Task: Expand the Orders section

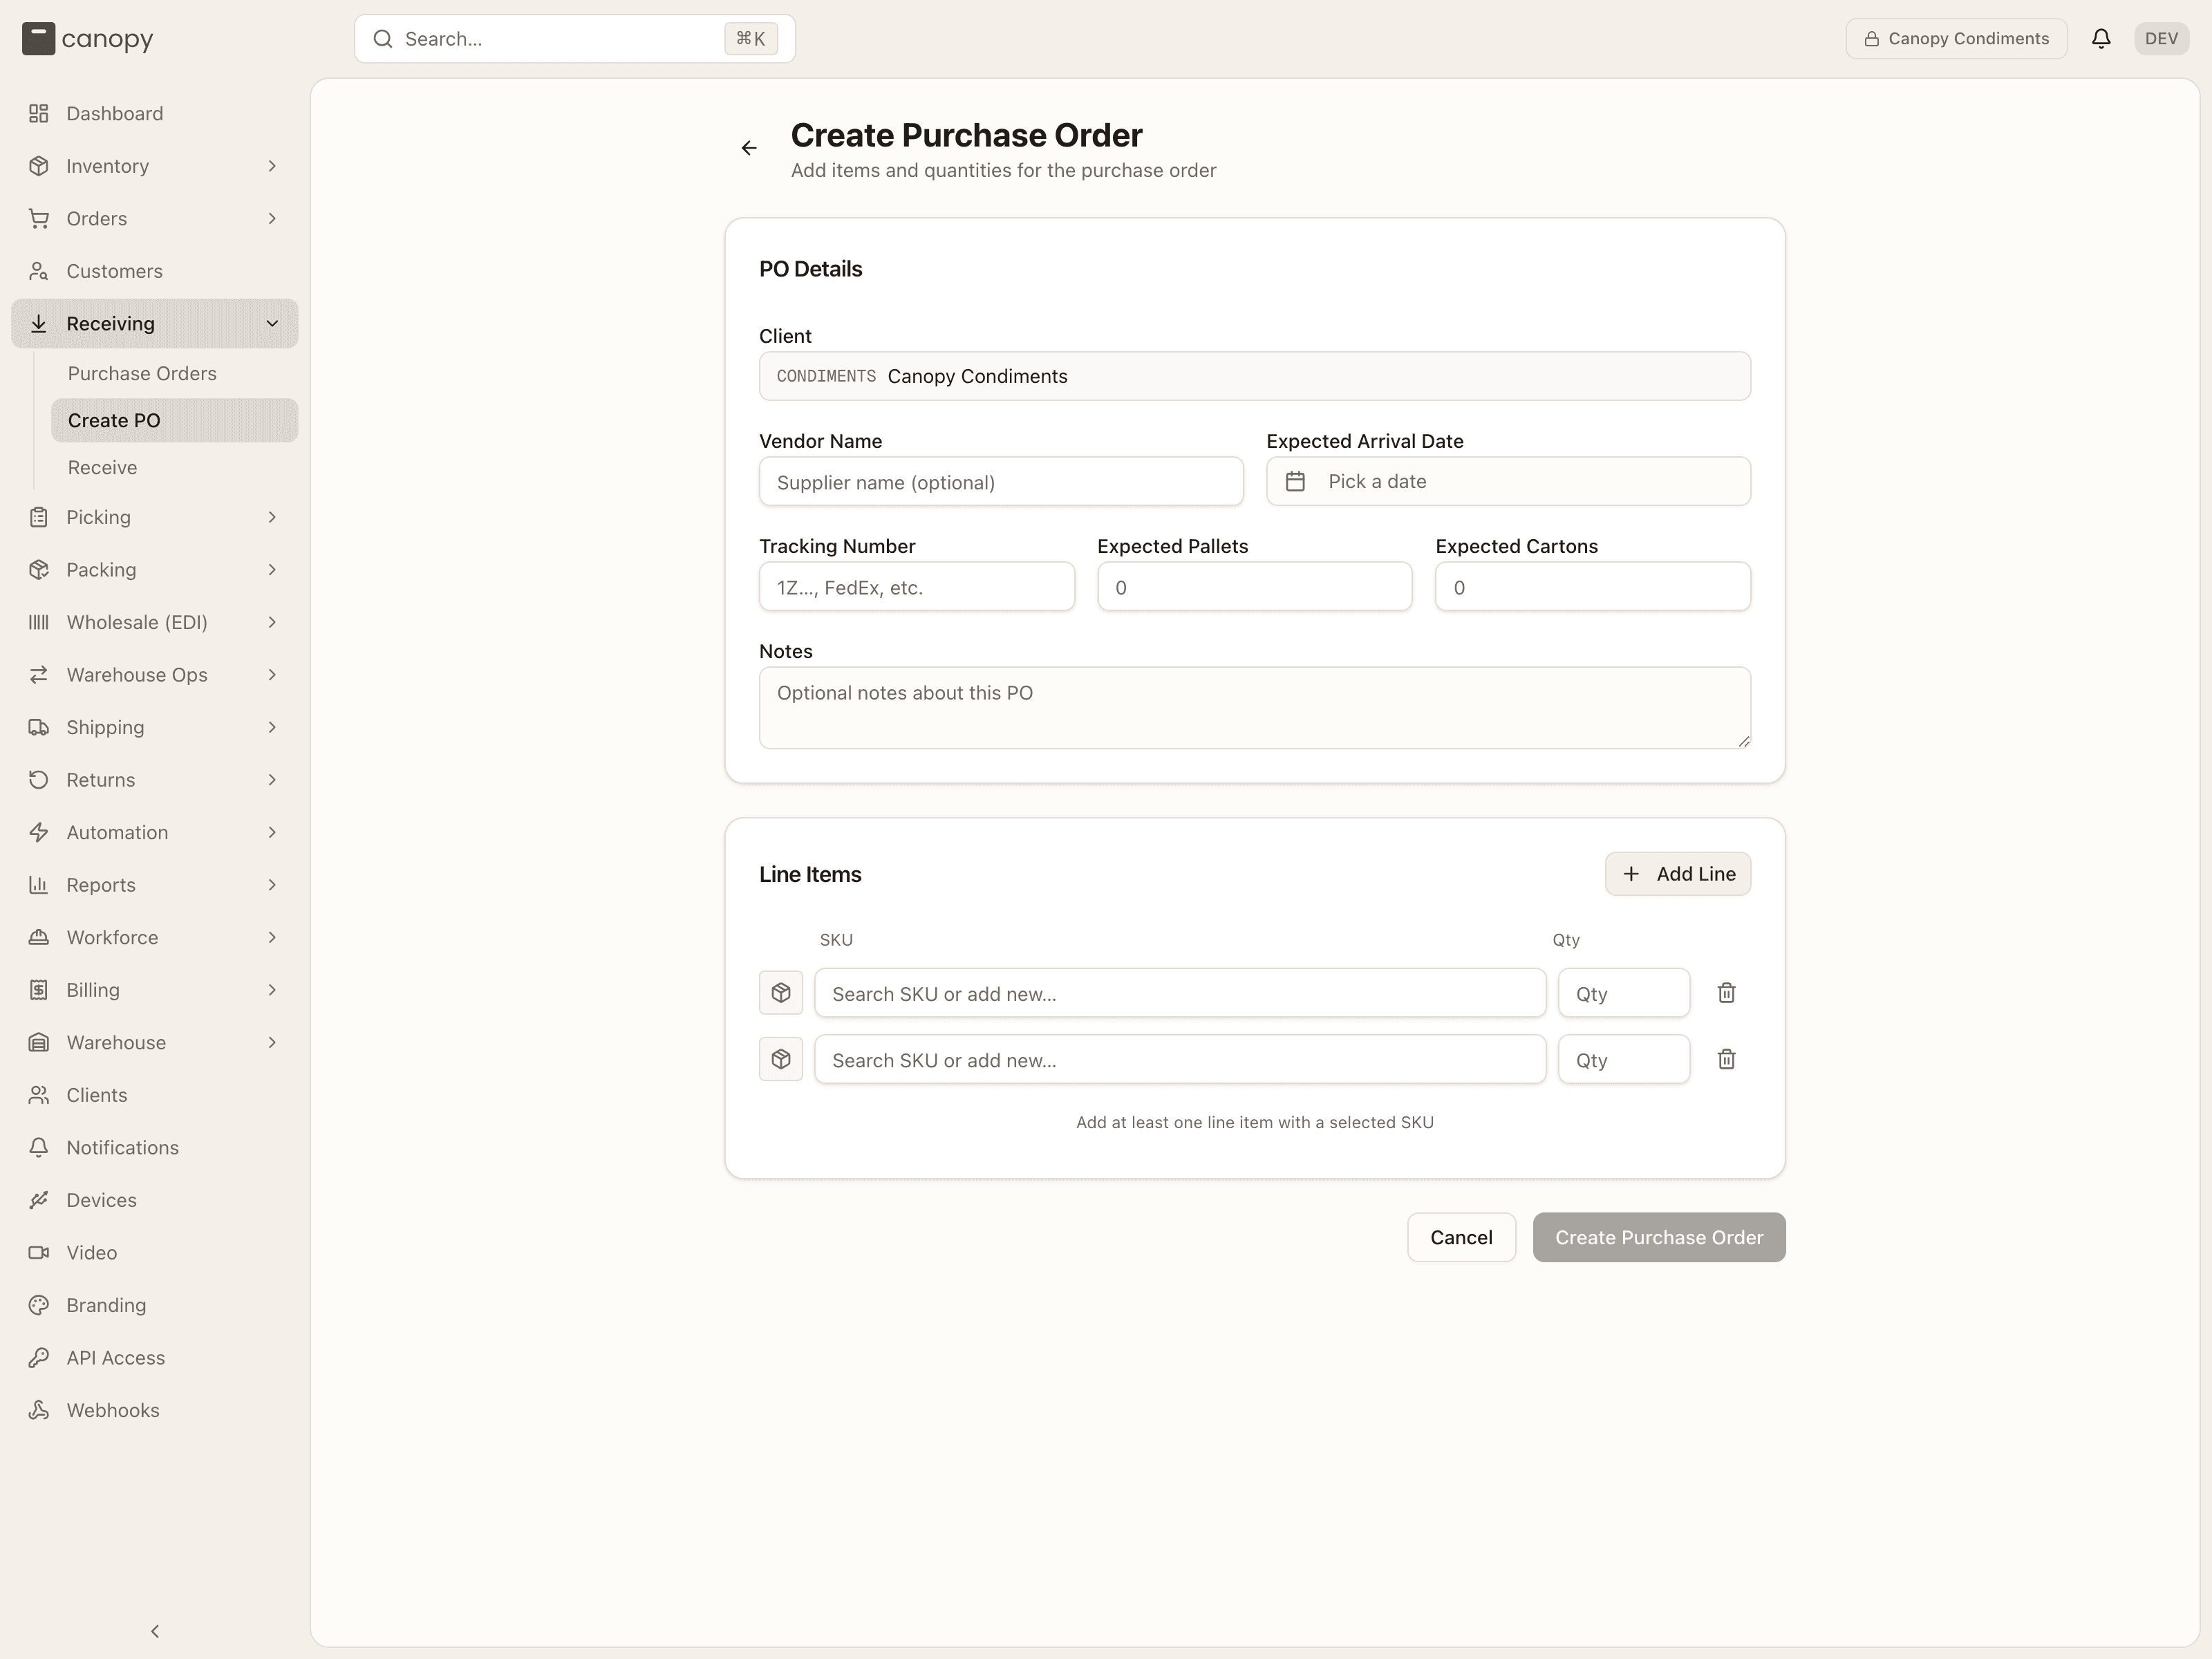Action: pos(155,218)
